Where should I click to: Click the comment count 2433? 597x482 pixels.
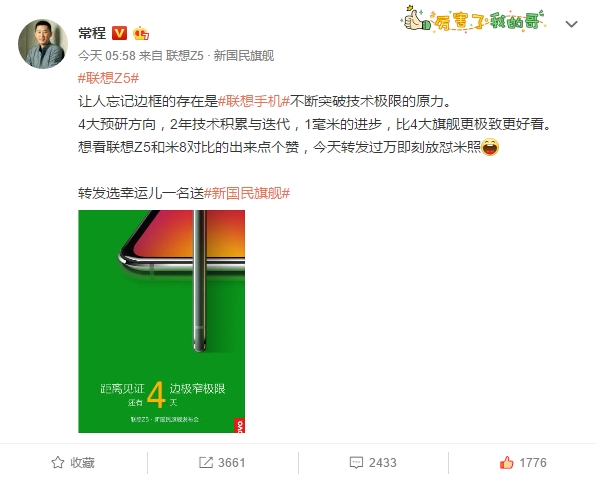pyautogui.click(x=383, y=463)
